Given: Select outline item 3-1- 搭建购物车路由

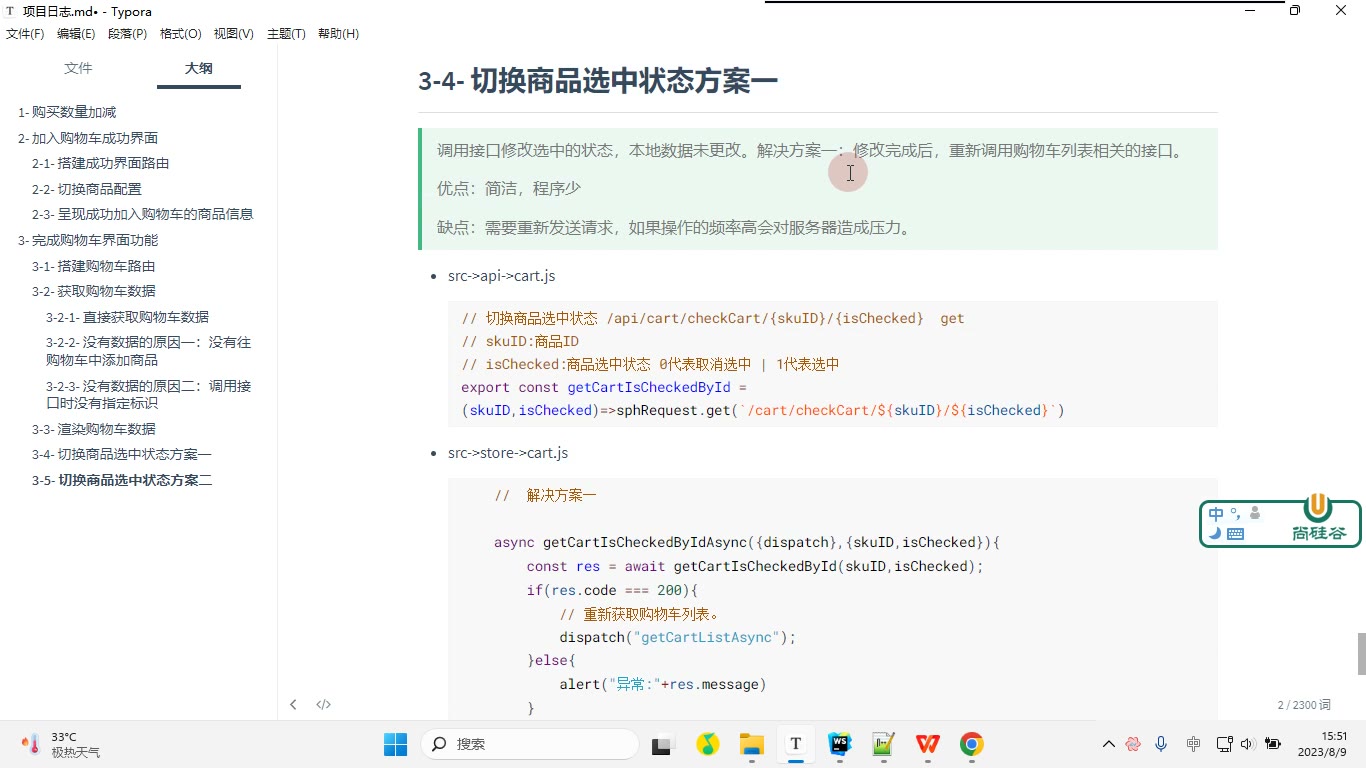Looking at the screenshot, I should [x=94, y=266].
